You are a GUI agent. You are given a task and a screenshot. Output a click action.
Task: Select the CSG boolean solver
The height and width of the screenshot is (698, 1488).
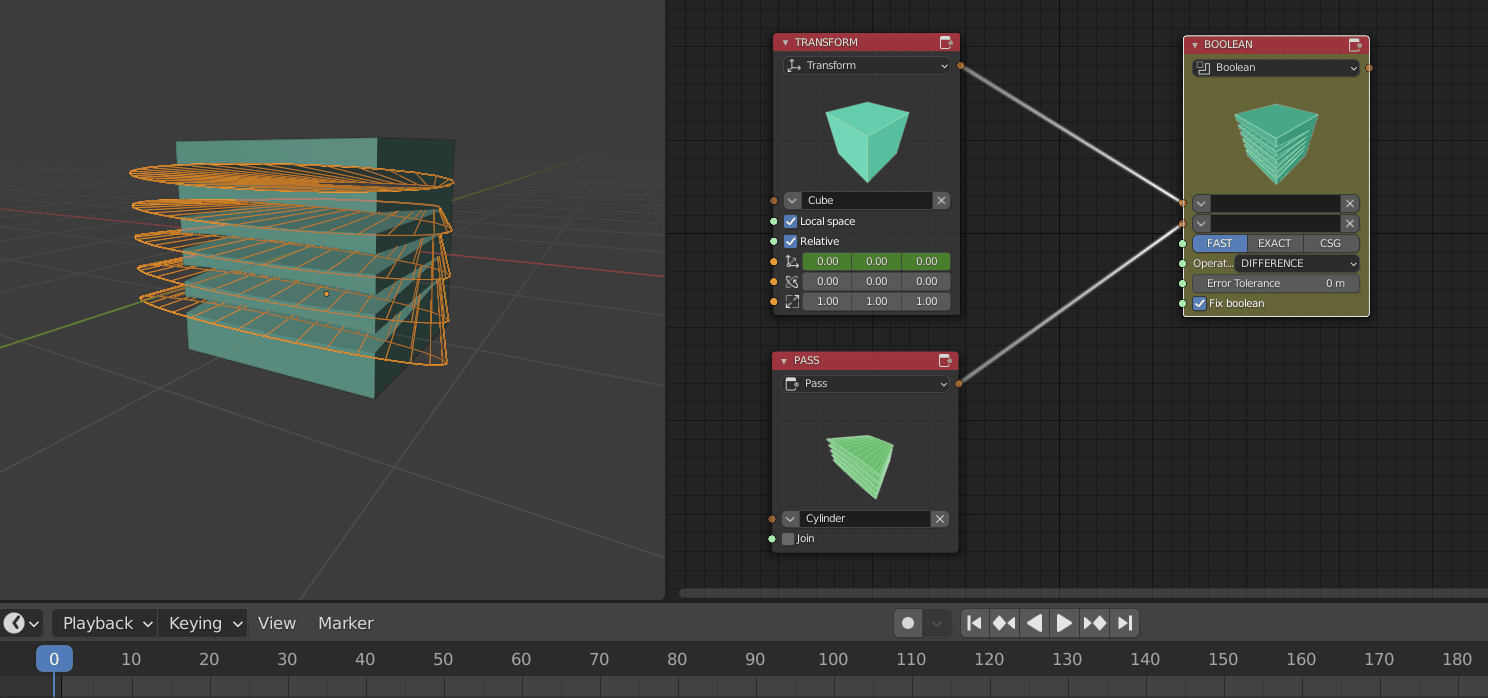1331,243
